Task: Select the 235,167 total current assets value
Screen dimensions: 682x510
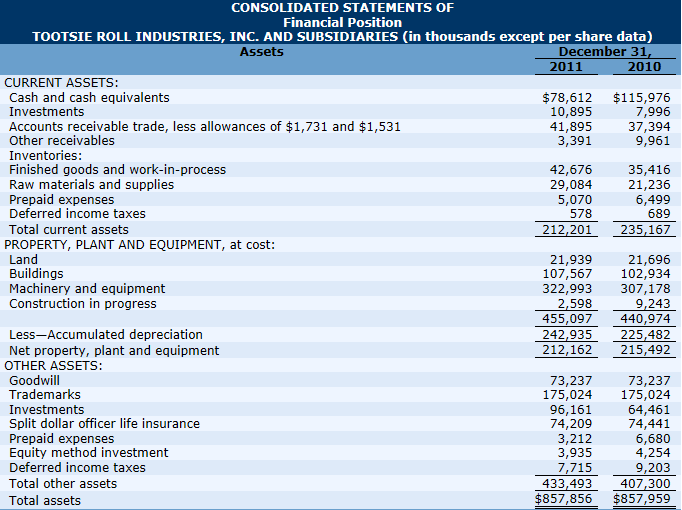Action: pyautogui.click(x=645, y=230)
